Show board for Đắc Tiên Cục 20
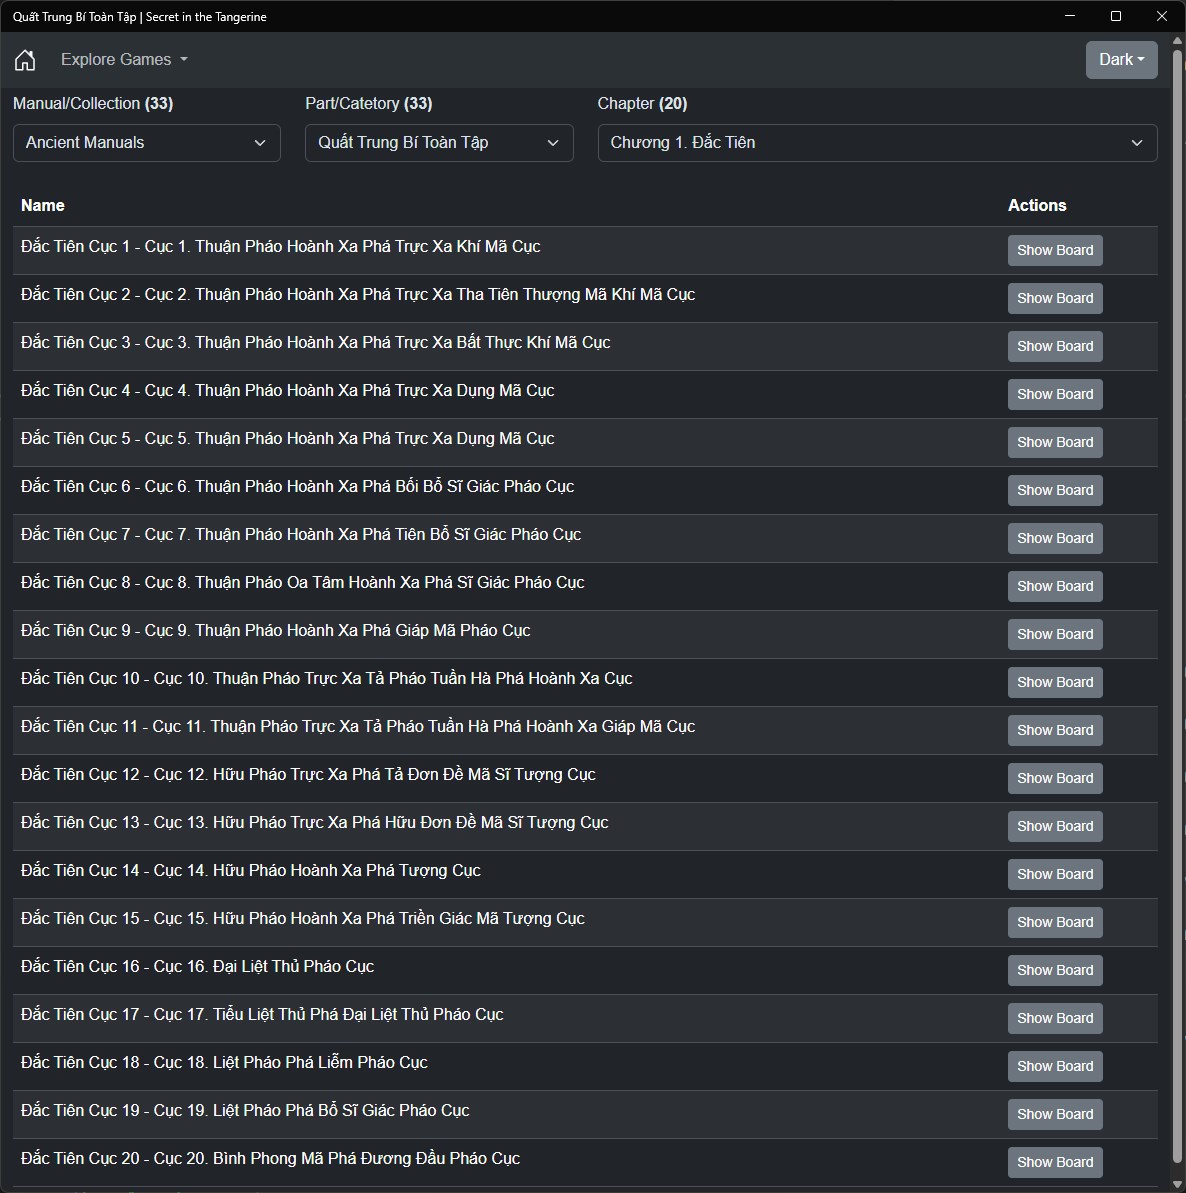 click(1054, 1162)
